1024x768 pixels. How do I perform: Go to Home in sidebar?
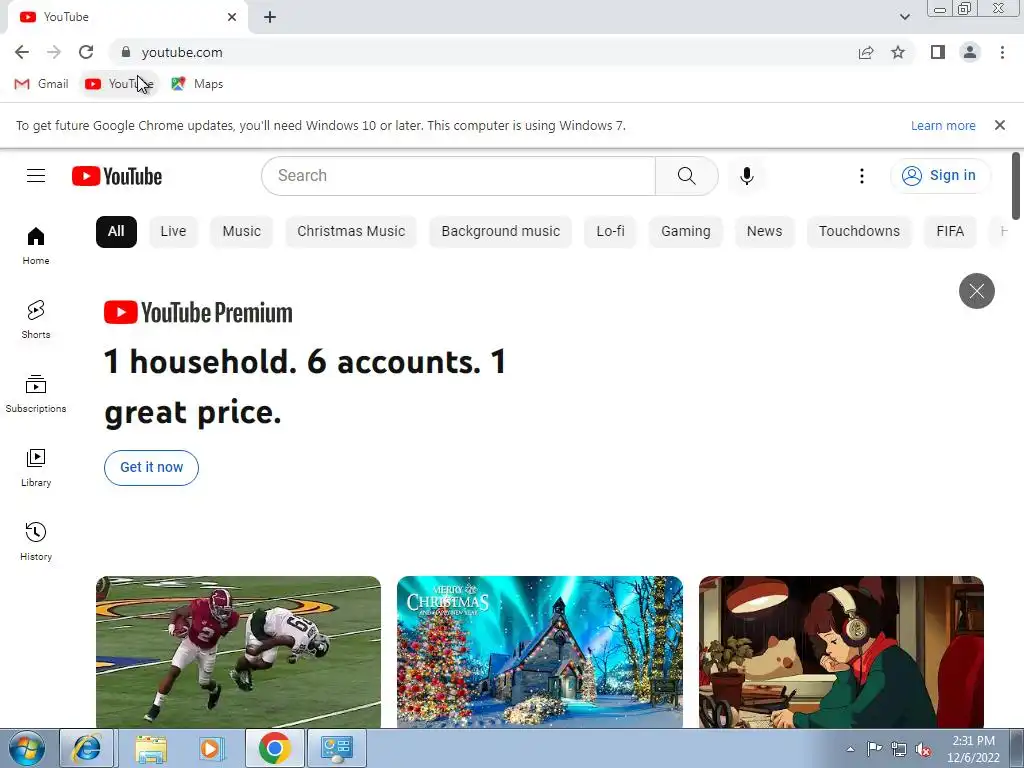(x=36, y=246)
